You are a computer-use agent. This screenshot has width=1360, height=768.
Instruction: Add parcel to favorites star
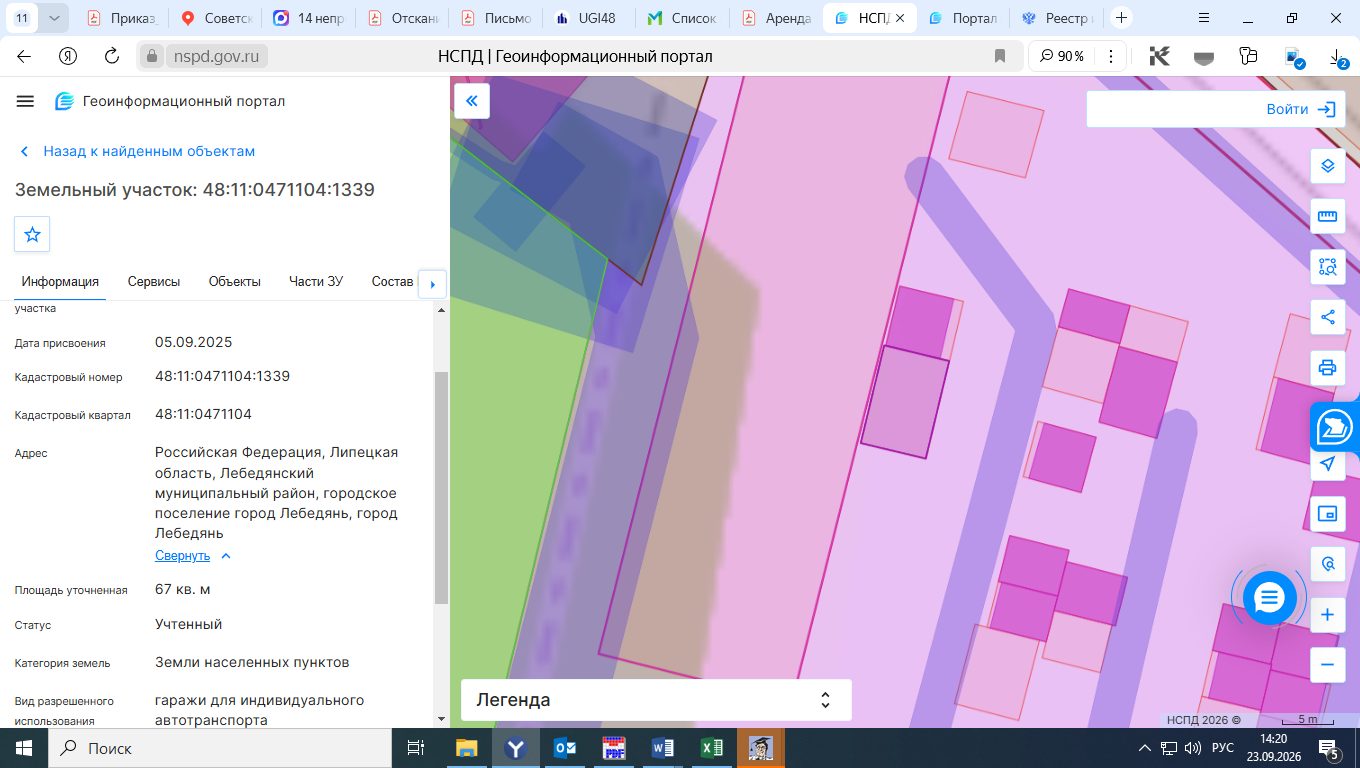[x=32, y=234]
